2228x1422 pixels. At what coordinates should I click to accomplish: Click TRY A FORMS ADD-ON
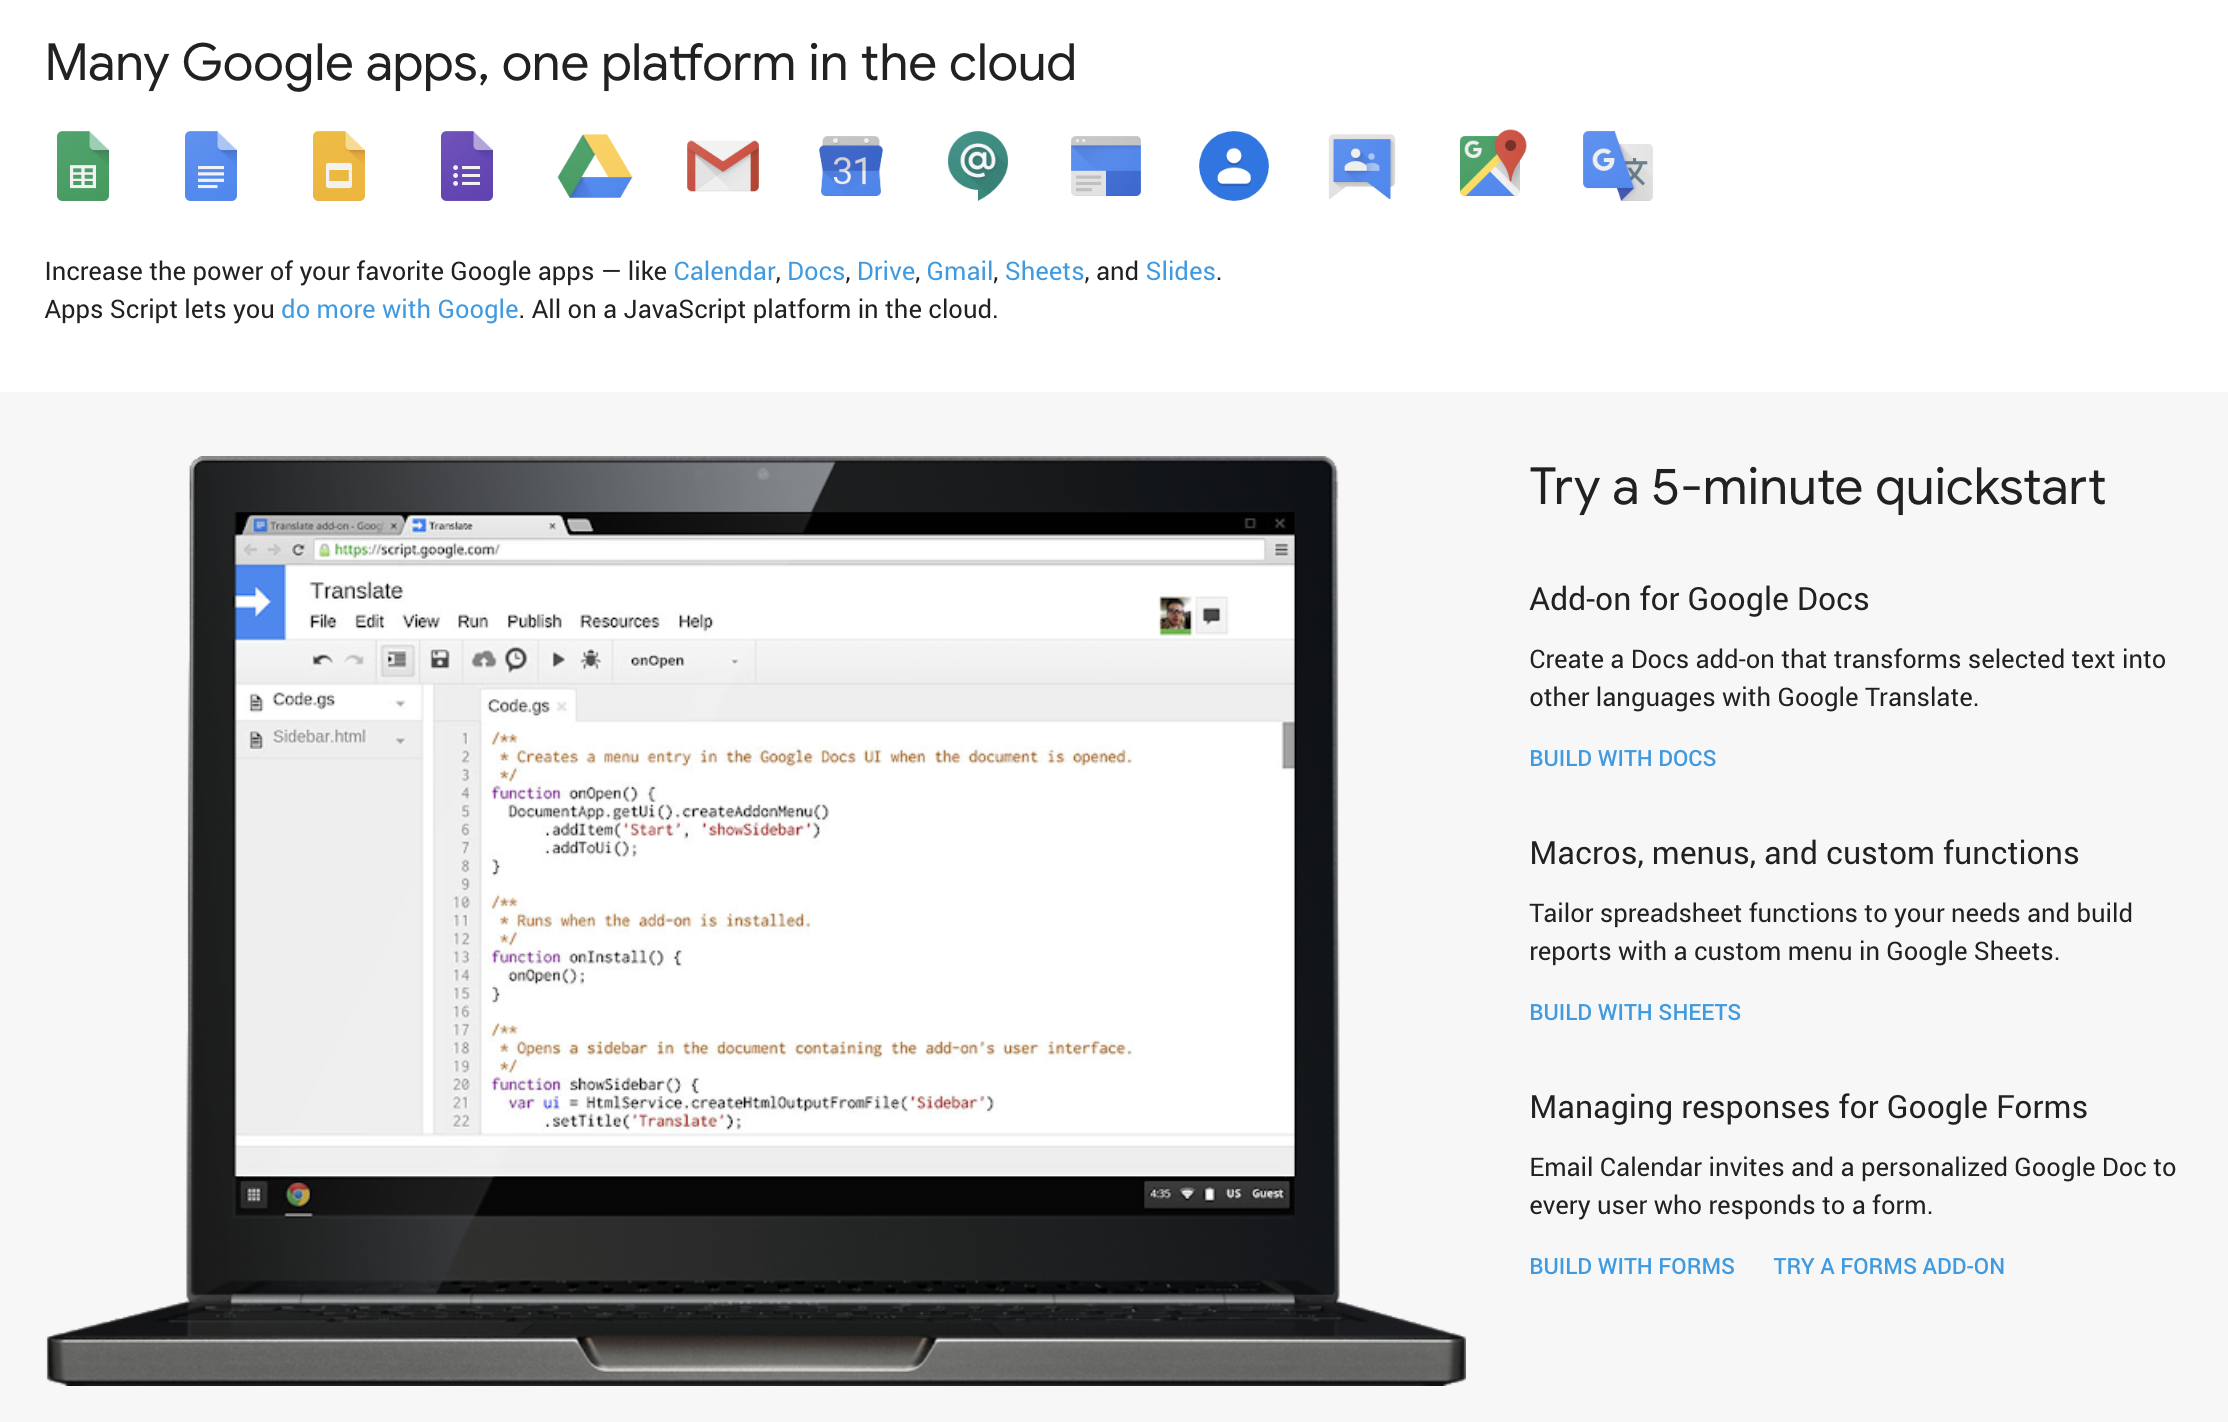click(x=1888, y=1266)
